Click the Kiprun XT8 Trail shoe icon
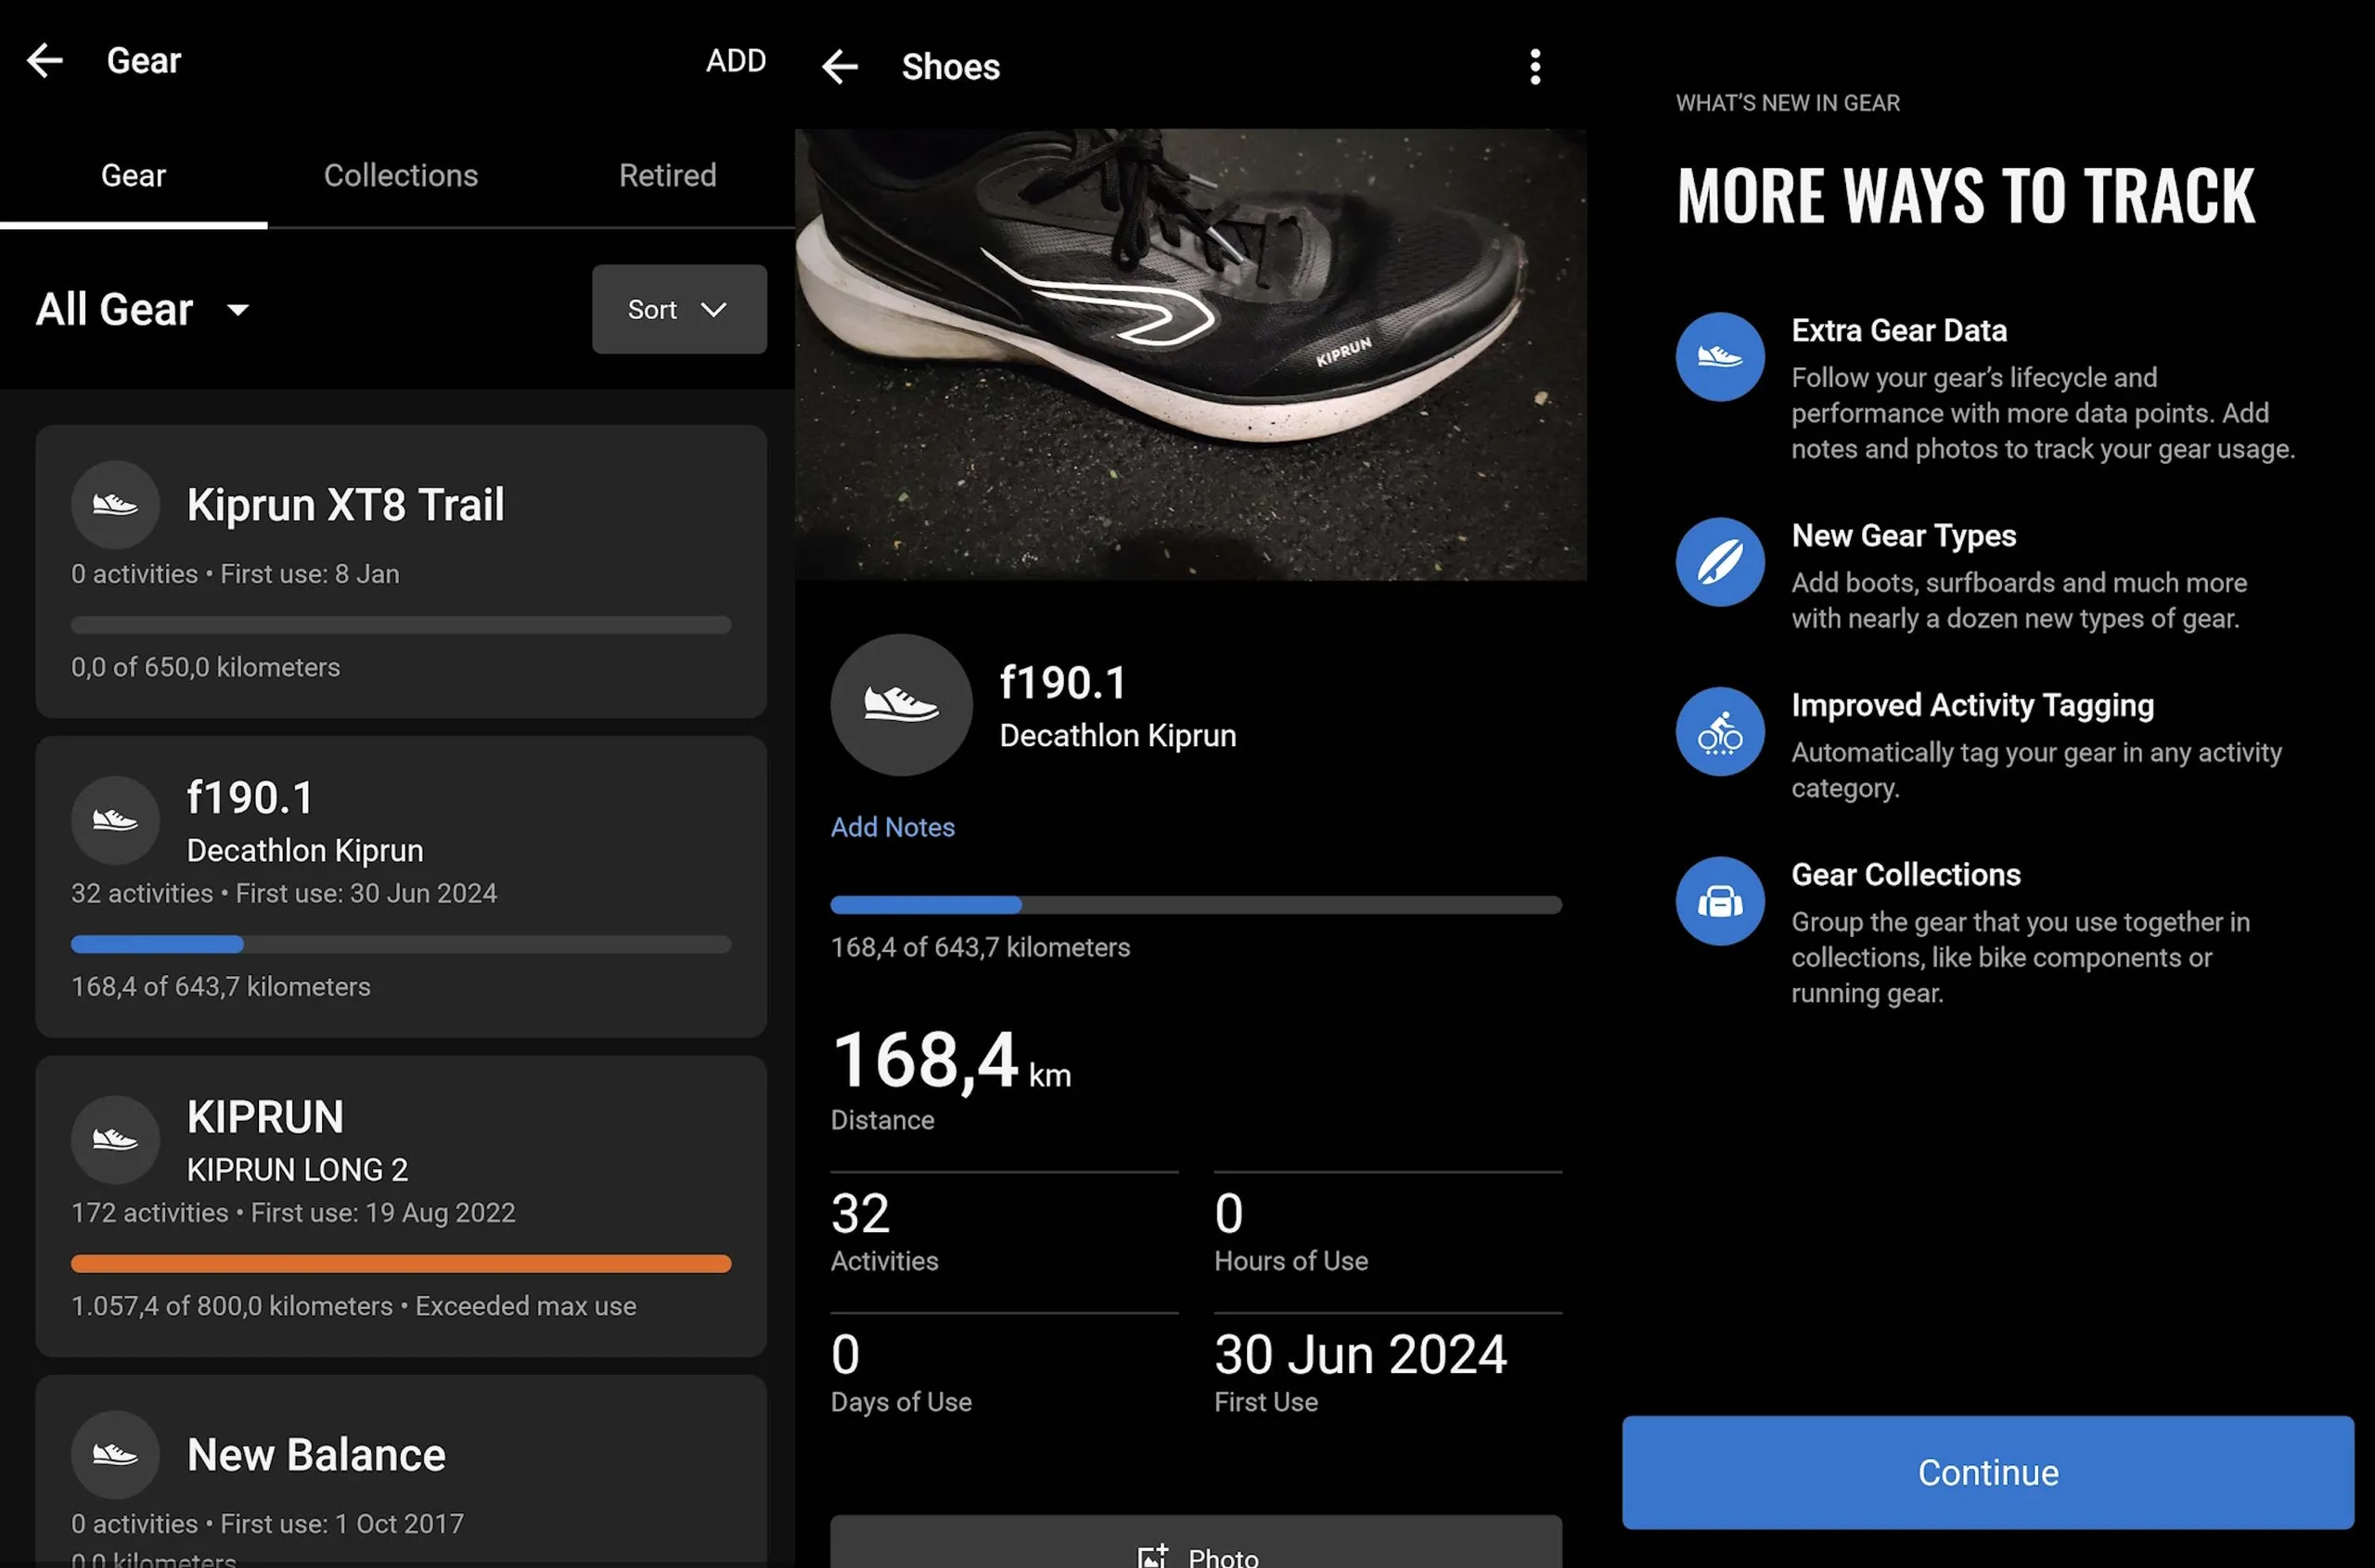2375x1568 pixels. tap(115, 505)
